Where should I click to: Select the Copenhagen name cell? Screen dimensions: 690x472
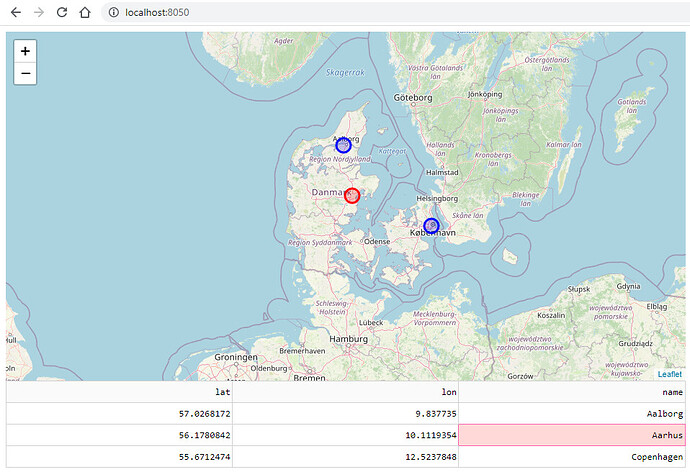572,457
